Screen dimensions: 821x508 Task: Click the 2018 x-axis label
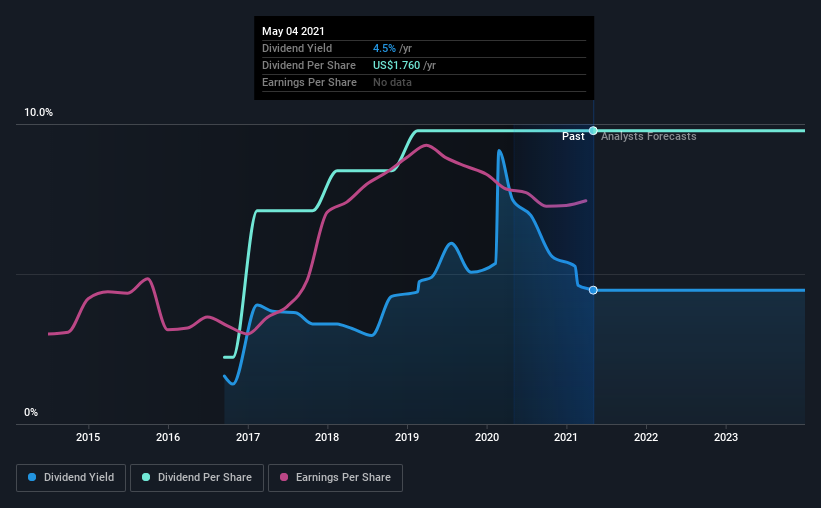tap(327, 437)
